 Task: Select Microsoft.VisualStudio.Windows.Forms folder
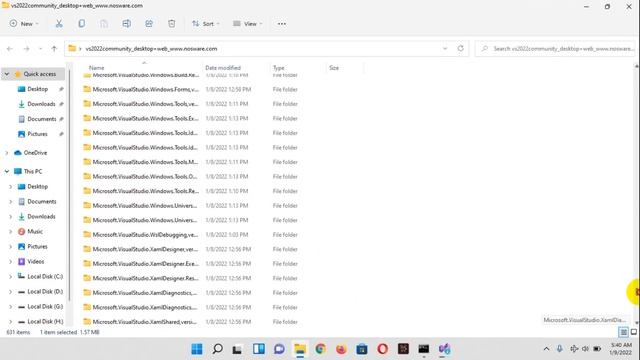pos(145,89)
